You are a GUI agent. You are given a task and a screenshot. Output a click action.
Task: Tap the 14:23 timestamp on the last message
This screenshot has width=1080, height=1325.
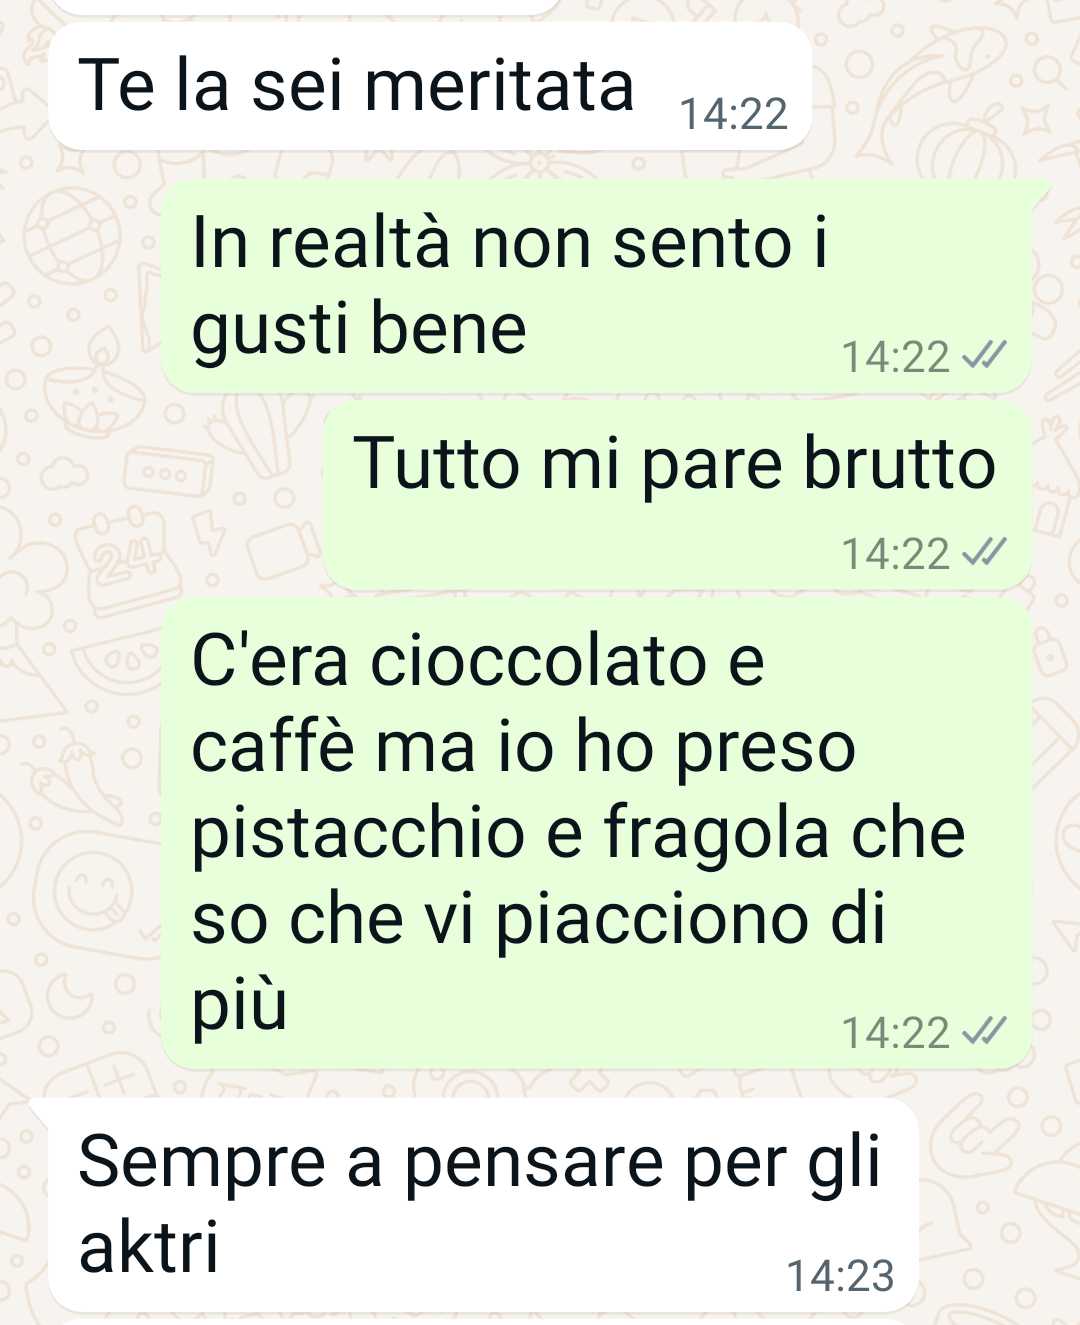(840, 1275)
